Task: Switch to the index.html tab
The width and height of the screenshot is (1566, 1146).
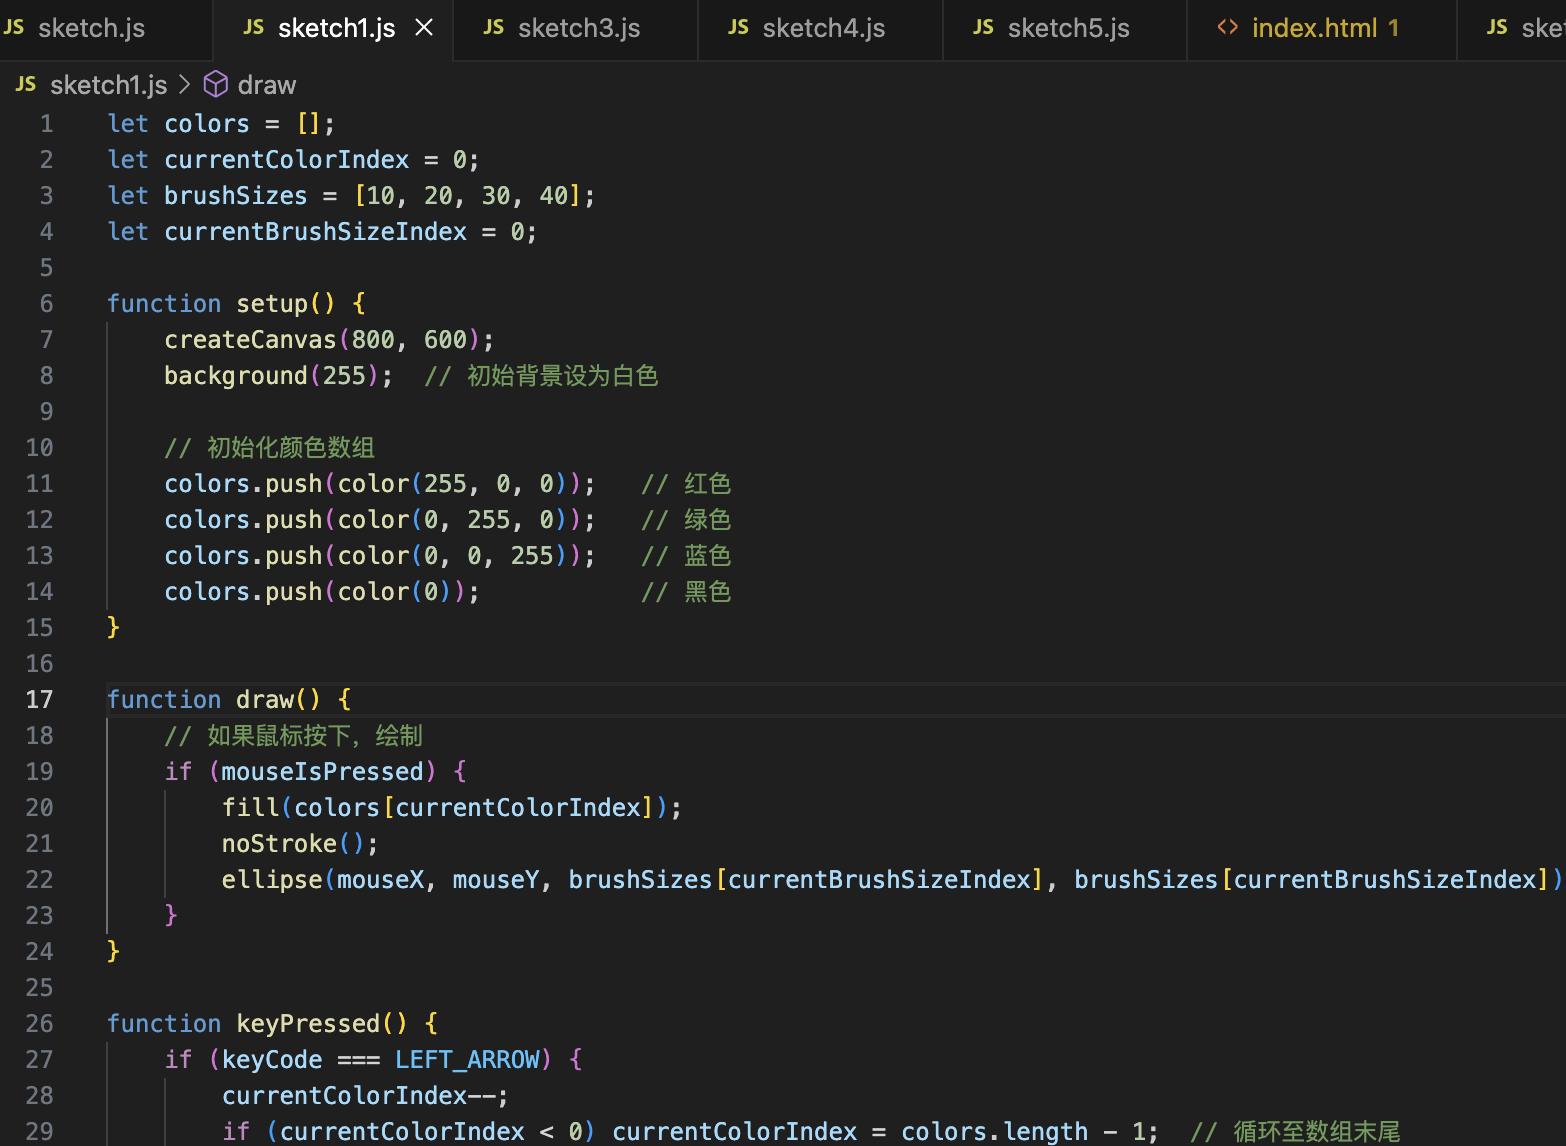Action: pyautogui.click(x=1310, y=28)
